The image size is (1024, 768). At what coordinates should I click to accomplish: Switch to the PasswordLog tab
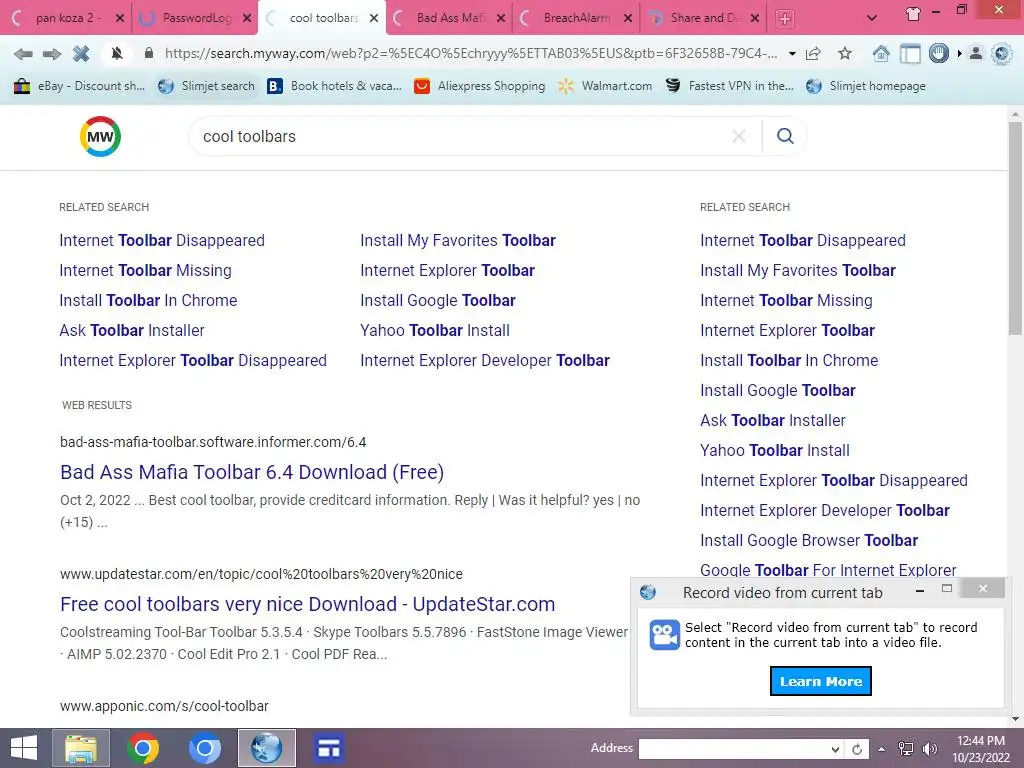197,18
